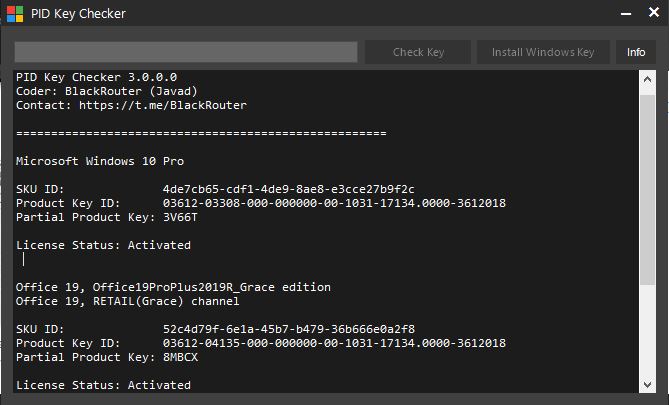669x405 pixels.
Task: Click the scrollbar track below the thumb
Action: click(647, 331)
